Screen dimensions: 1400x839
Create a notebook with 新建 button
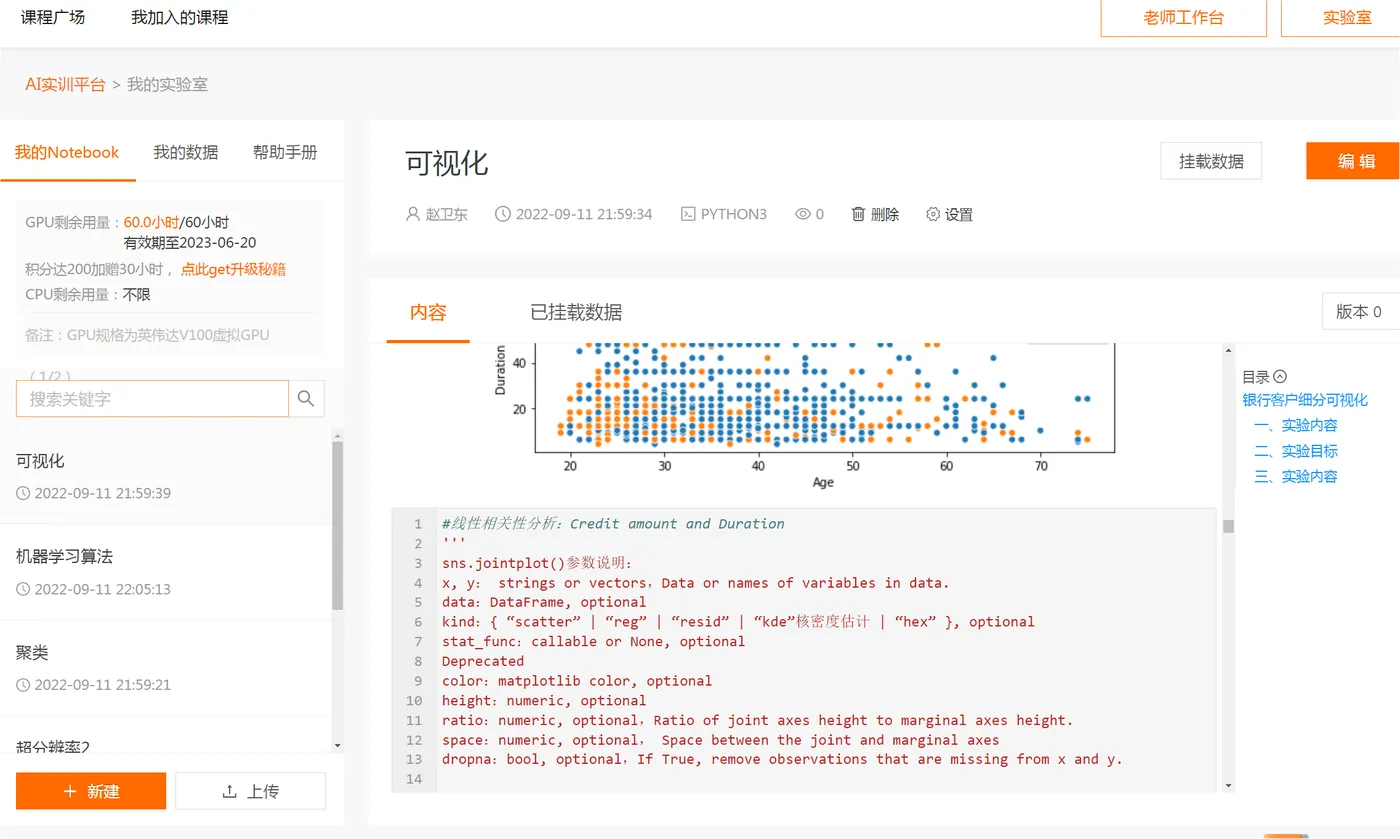(x=91, y=791)
